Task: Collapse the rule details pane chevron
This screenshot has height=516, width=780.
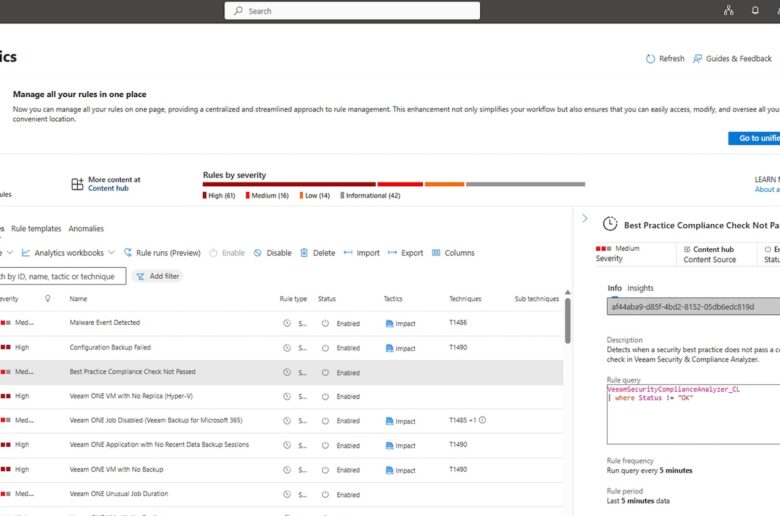Action: pos(585,218)
